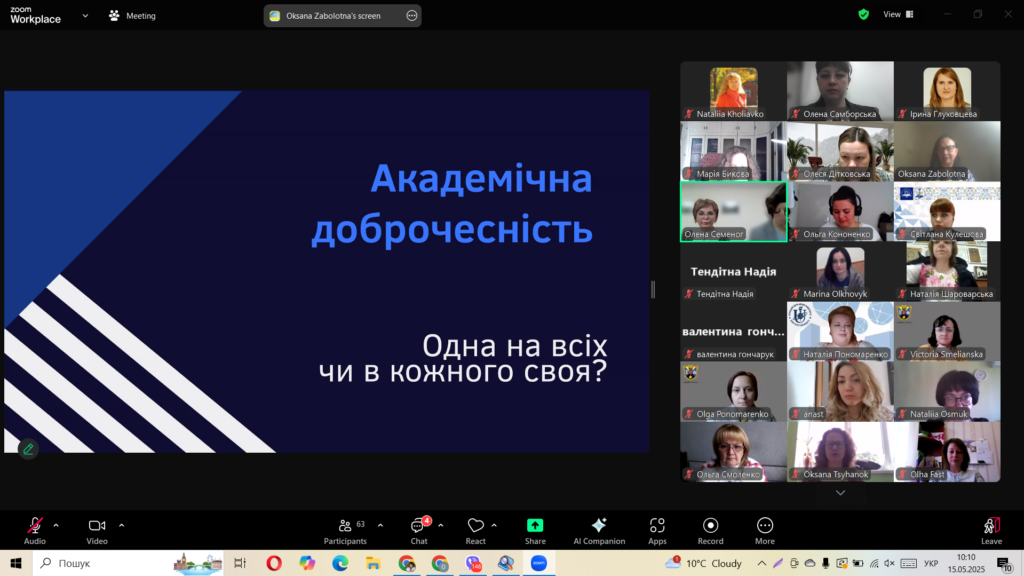Viewport: 1024px width, 576px height.
Task: Select валентина гончарук's participant tile
Action: click(733, 332)
